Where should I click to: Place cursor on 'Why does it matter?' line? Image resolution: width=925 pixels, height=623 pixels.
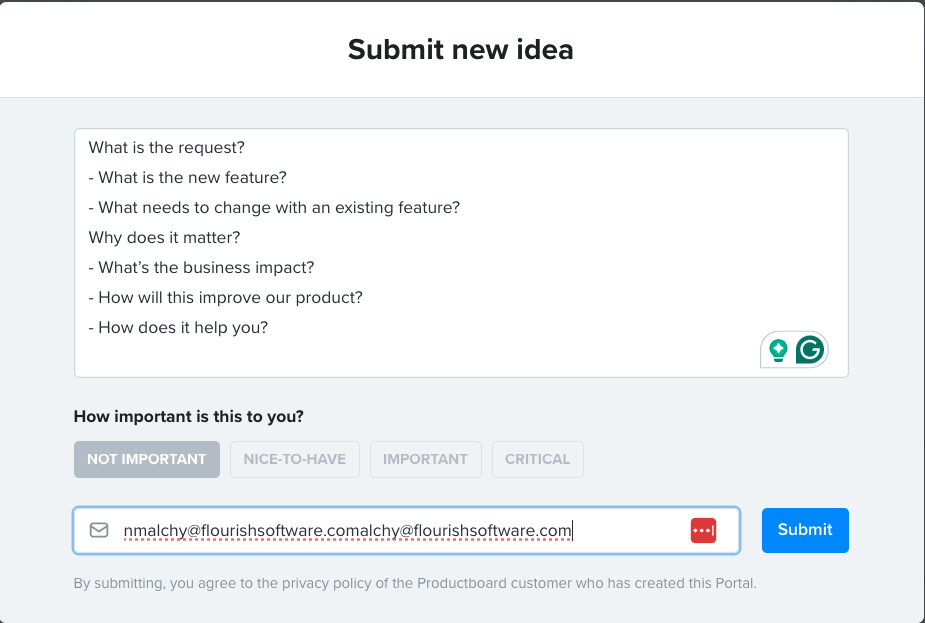(164, 238)
